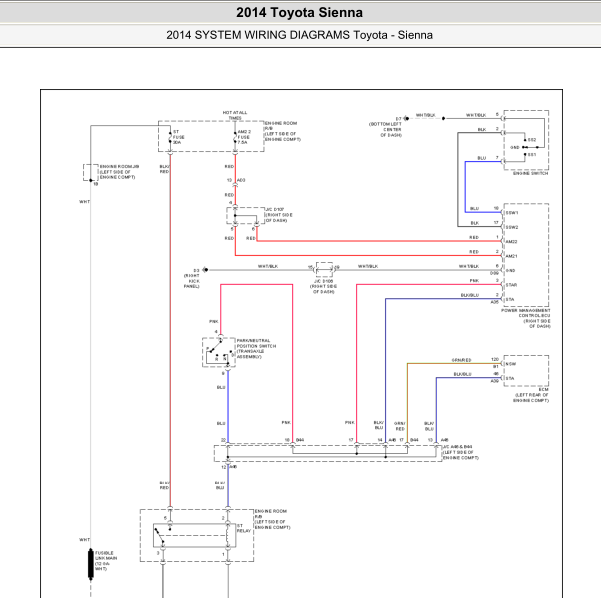Select the ST FUSE 30A label
Screen dimensions: 601x598
point(179,137)
